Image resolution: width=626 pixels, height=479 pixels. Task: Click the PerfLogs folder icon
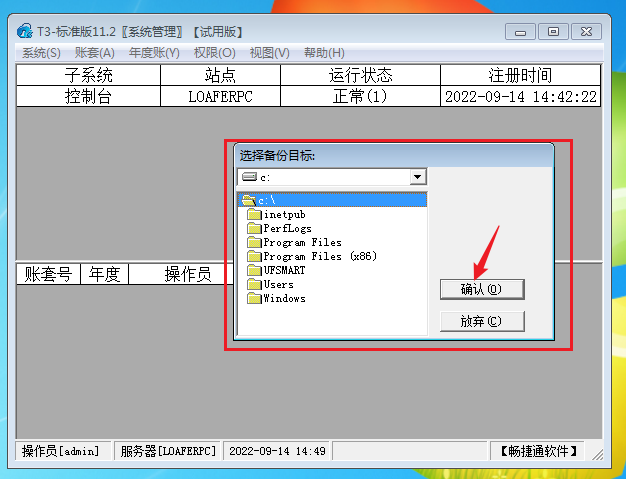(254, 228)
